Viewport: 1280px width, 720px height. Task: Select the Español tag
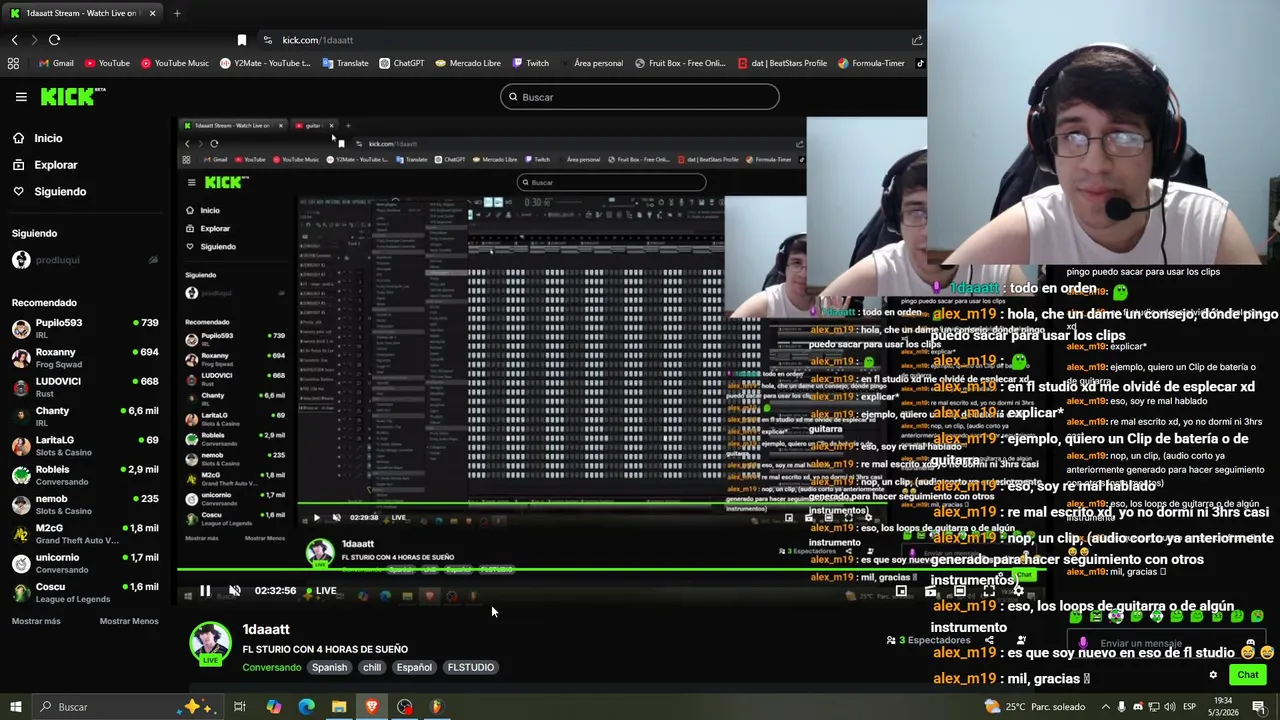(414, 667)
